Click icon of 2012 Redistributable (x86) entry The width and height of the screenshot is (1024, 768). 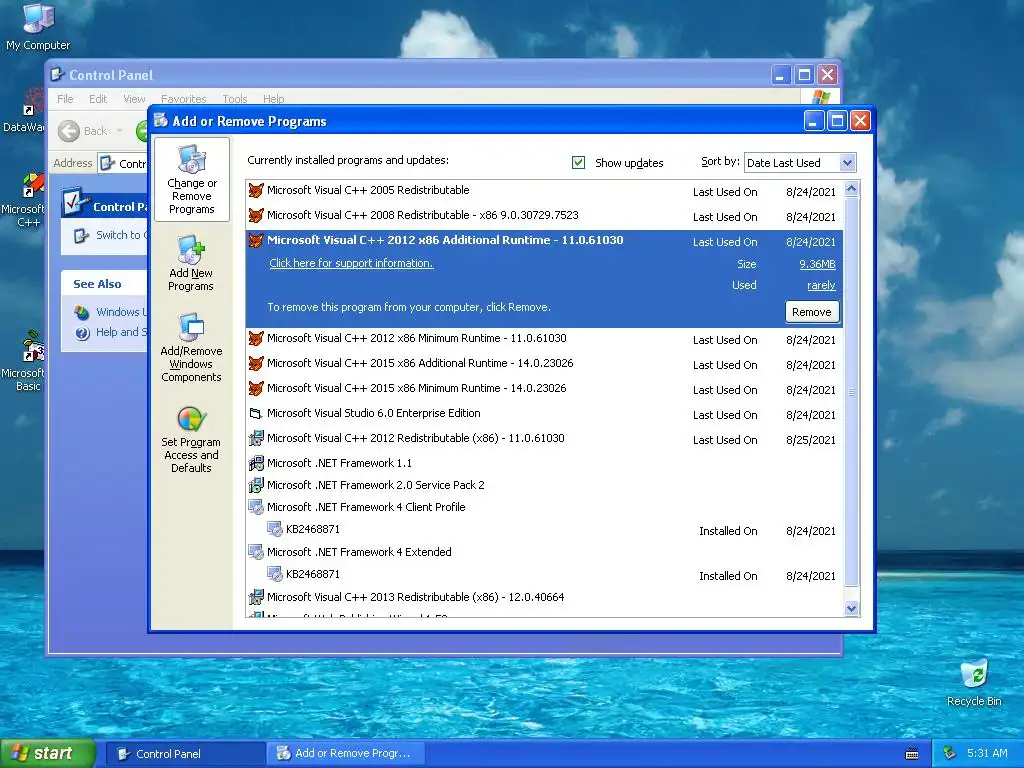[x=256, y=438]
